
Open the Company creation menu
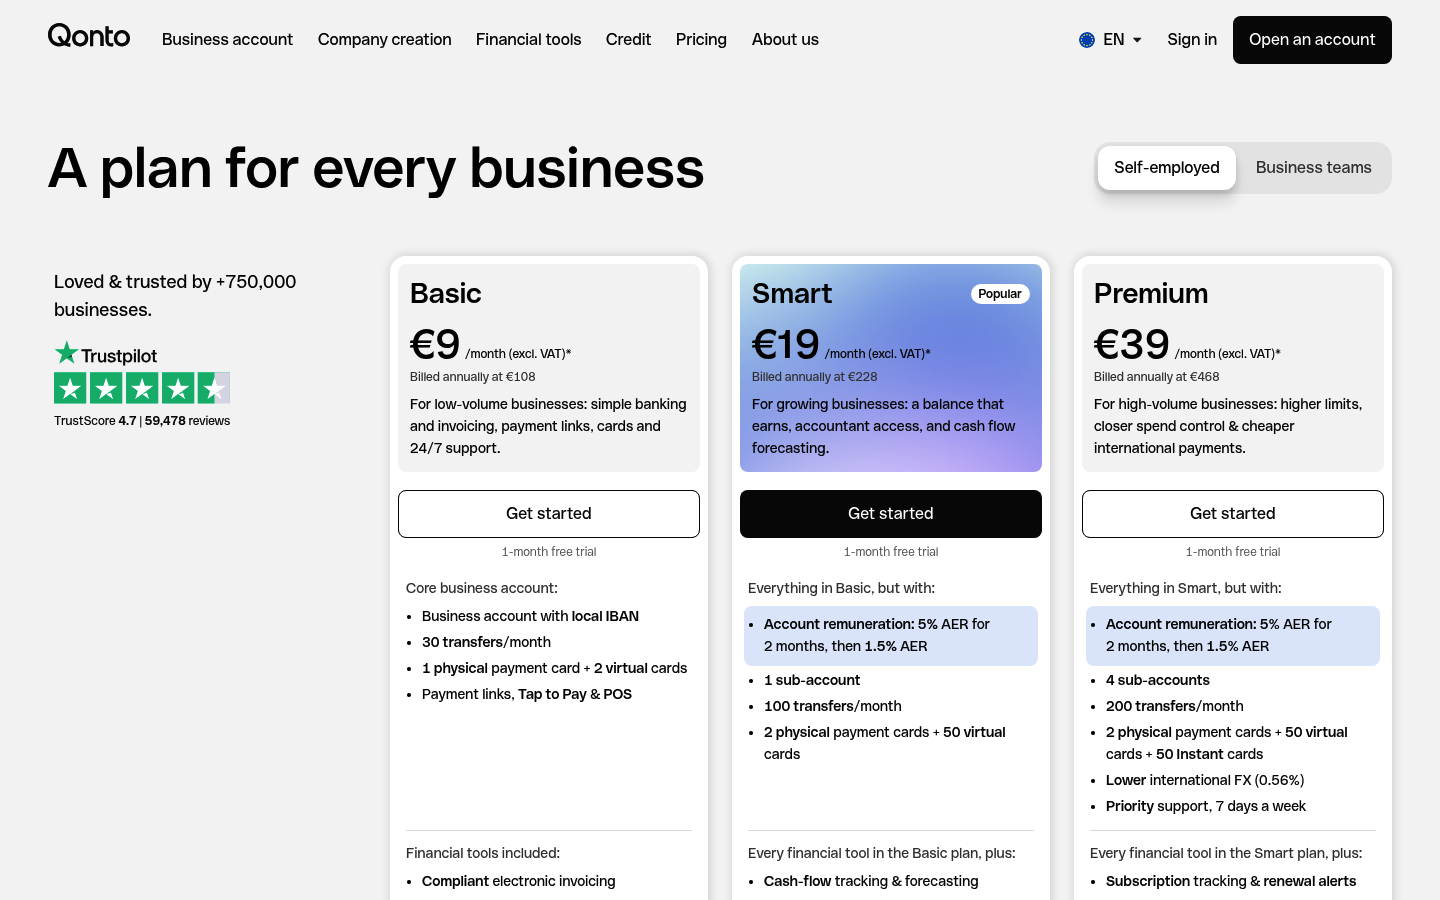pos(385,40)
